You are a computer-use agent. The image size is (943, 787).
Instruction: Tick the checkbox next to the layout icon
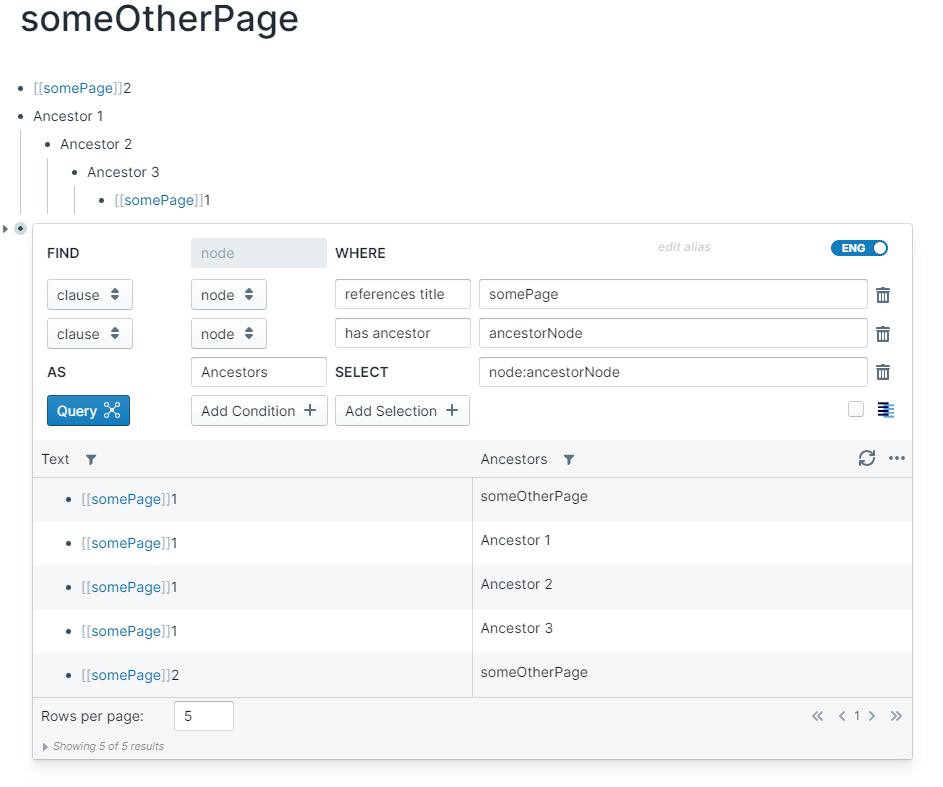[856, 409]
